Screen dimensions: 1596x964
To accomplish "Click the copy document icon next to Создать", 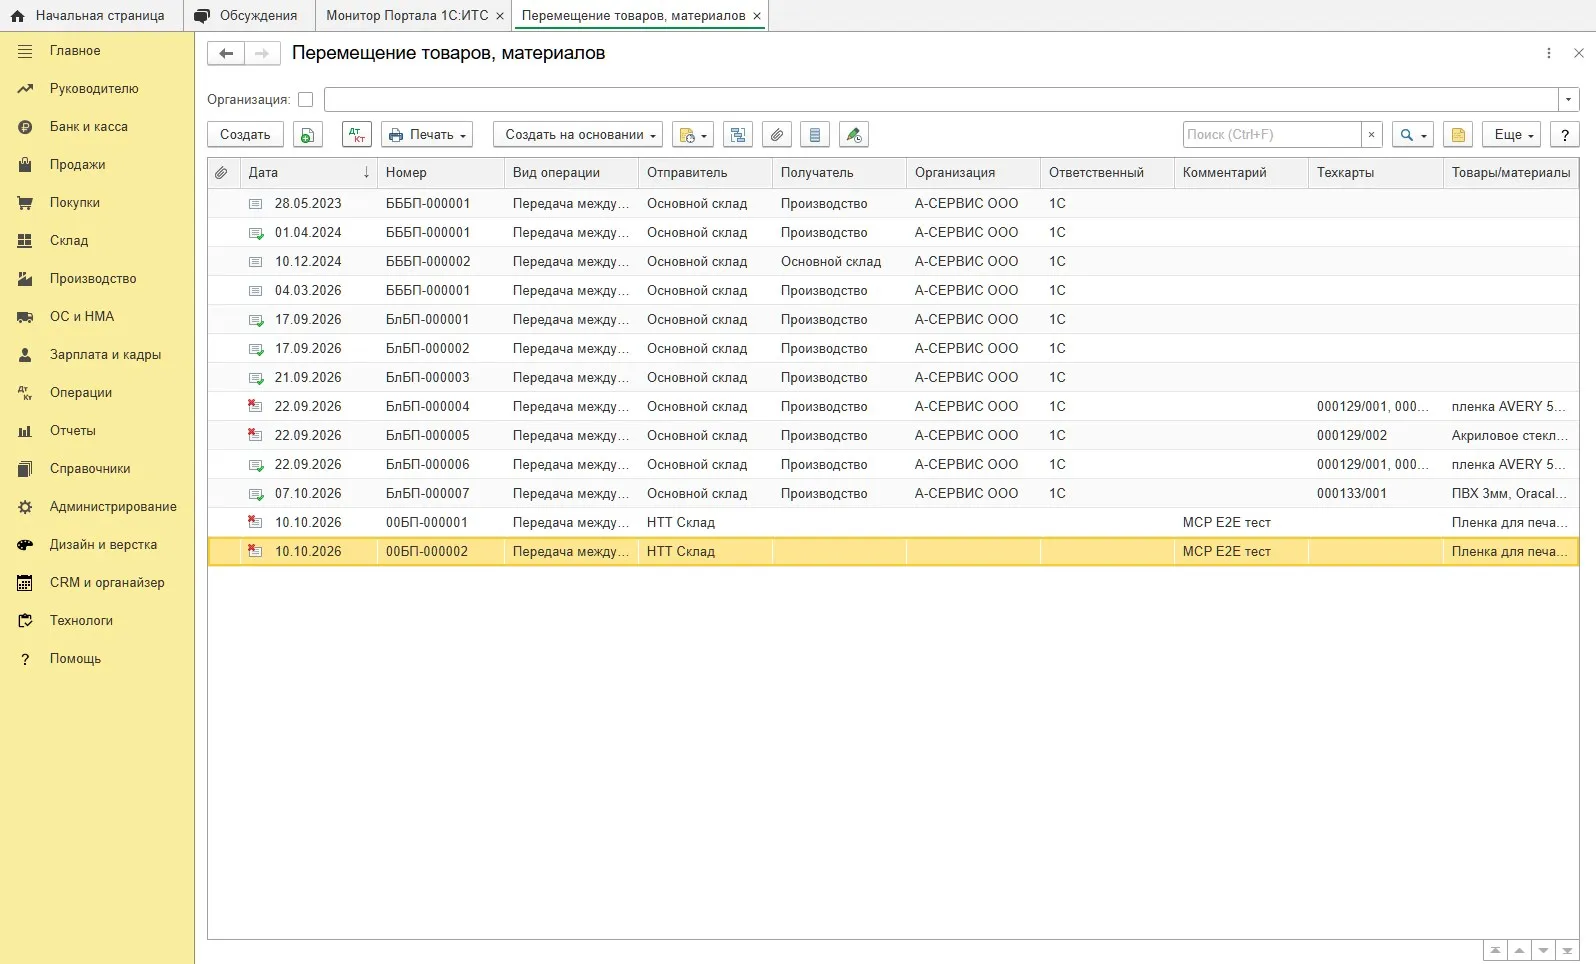I will click(x=308, y=135).
